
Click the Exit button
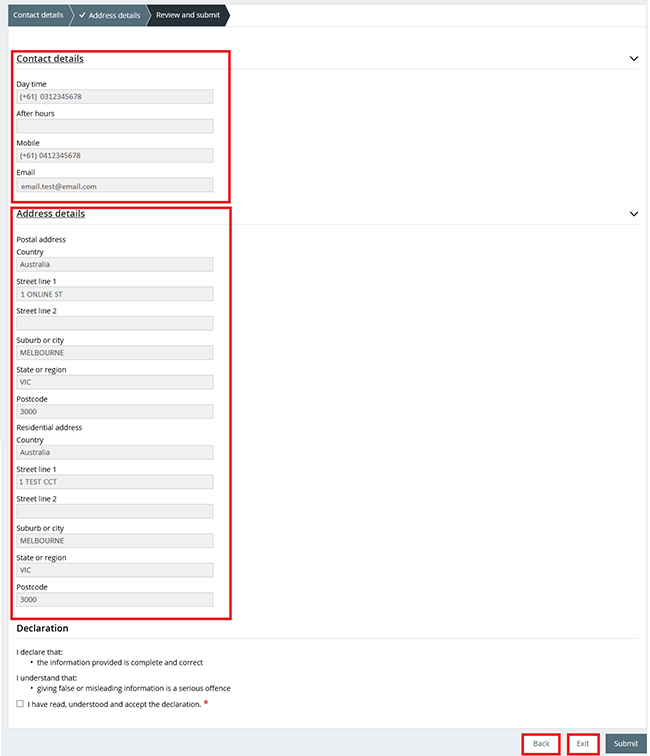583,744
